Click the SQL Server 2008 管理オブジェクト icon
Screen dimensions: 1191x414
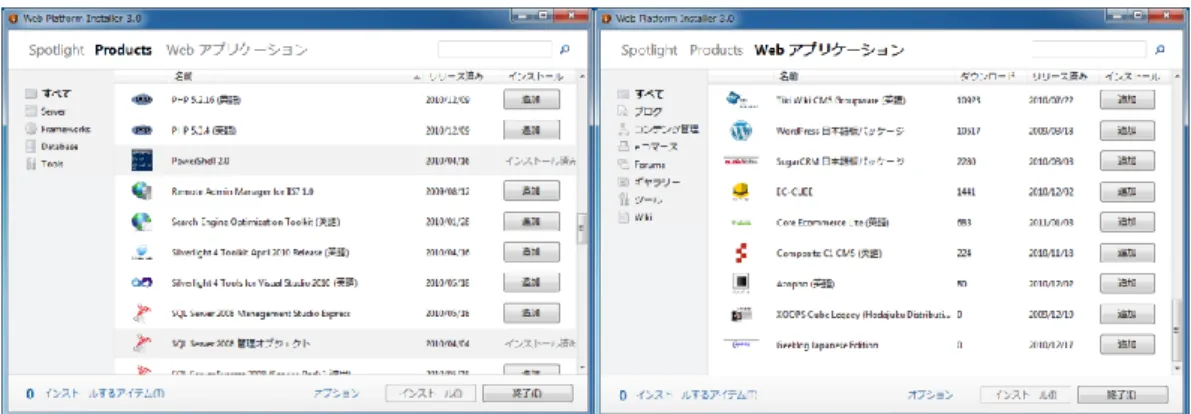[x=142, y=343]
